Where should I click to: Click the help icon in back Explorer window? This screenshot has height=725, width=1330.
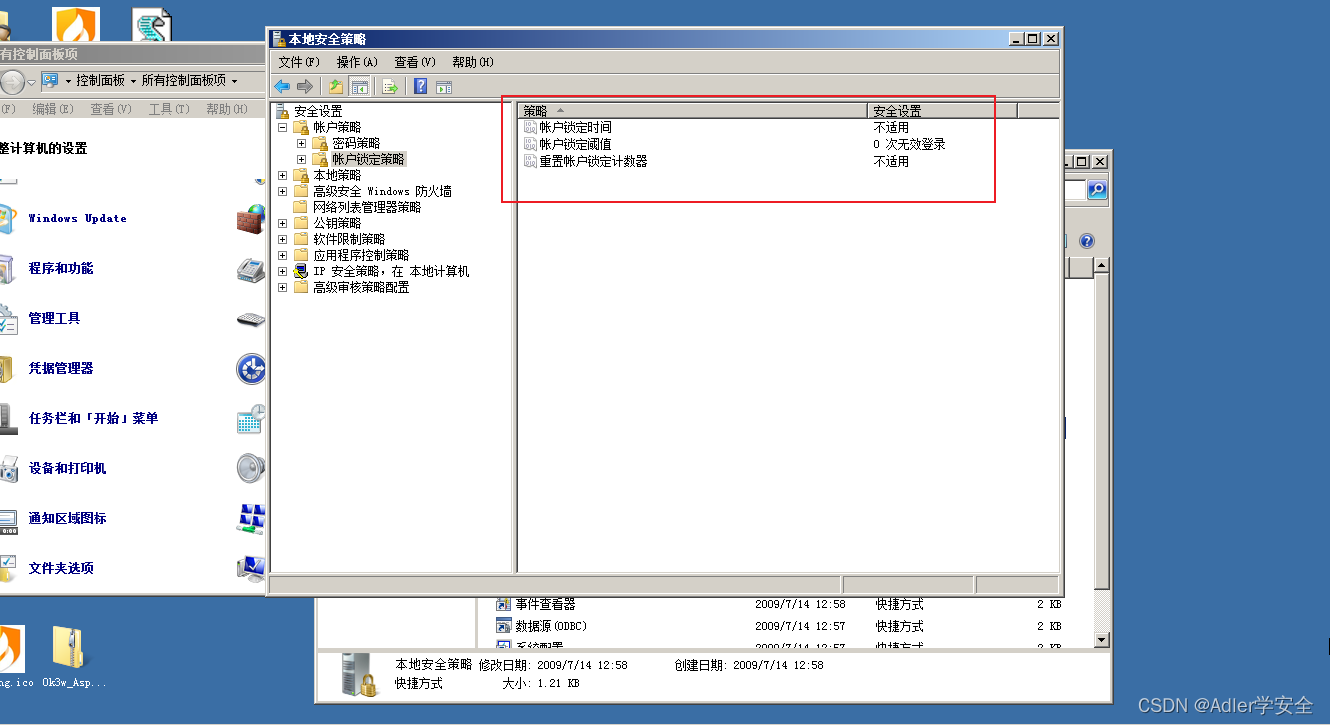(x=1087, y=241)
